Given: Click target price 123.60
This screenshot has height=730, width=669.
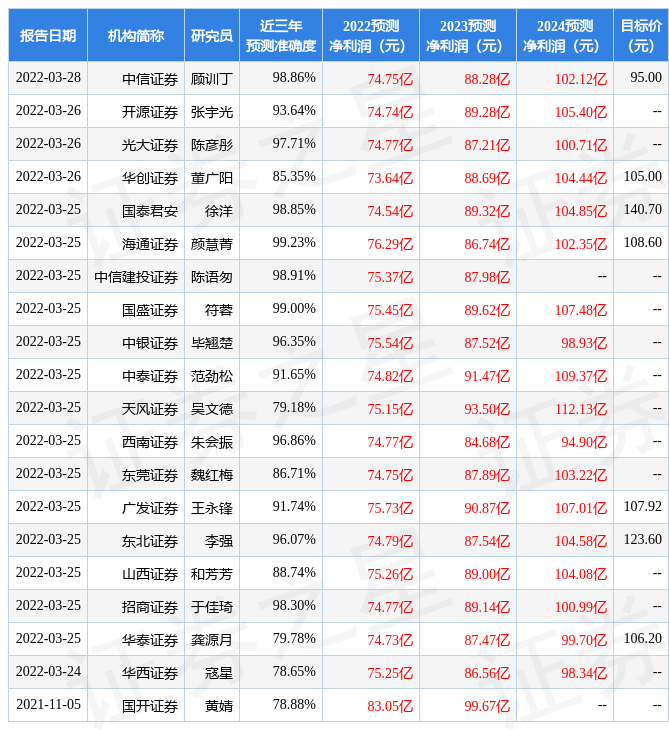Looking at the screenshot, I should click(x=642, y=540).
